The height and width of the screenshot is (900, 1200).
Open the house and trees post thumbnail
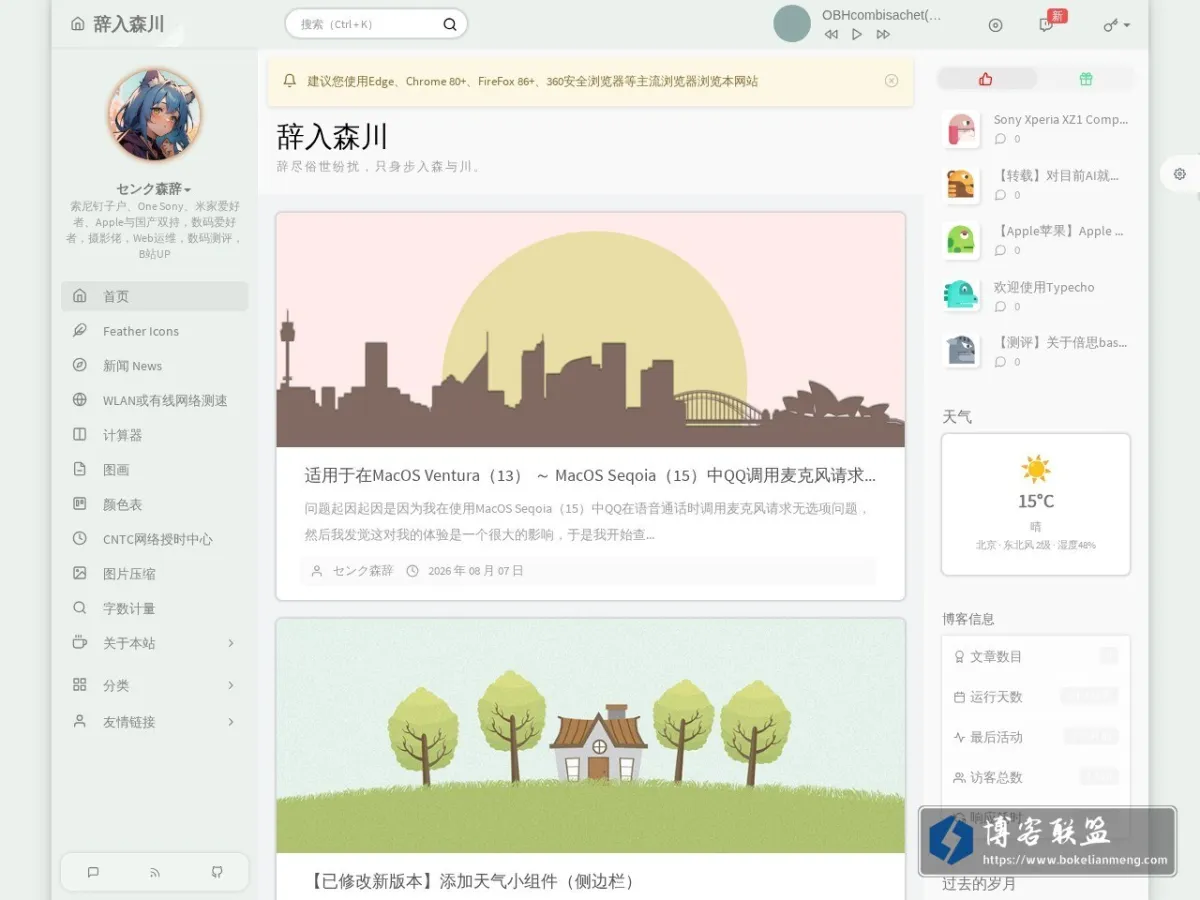pos(591,736)
